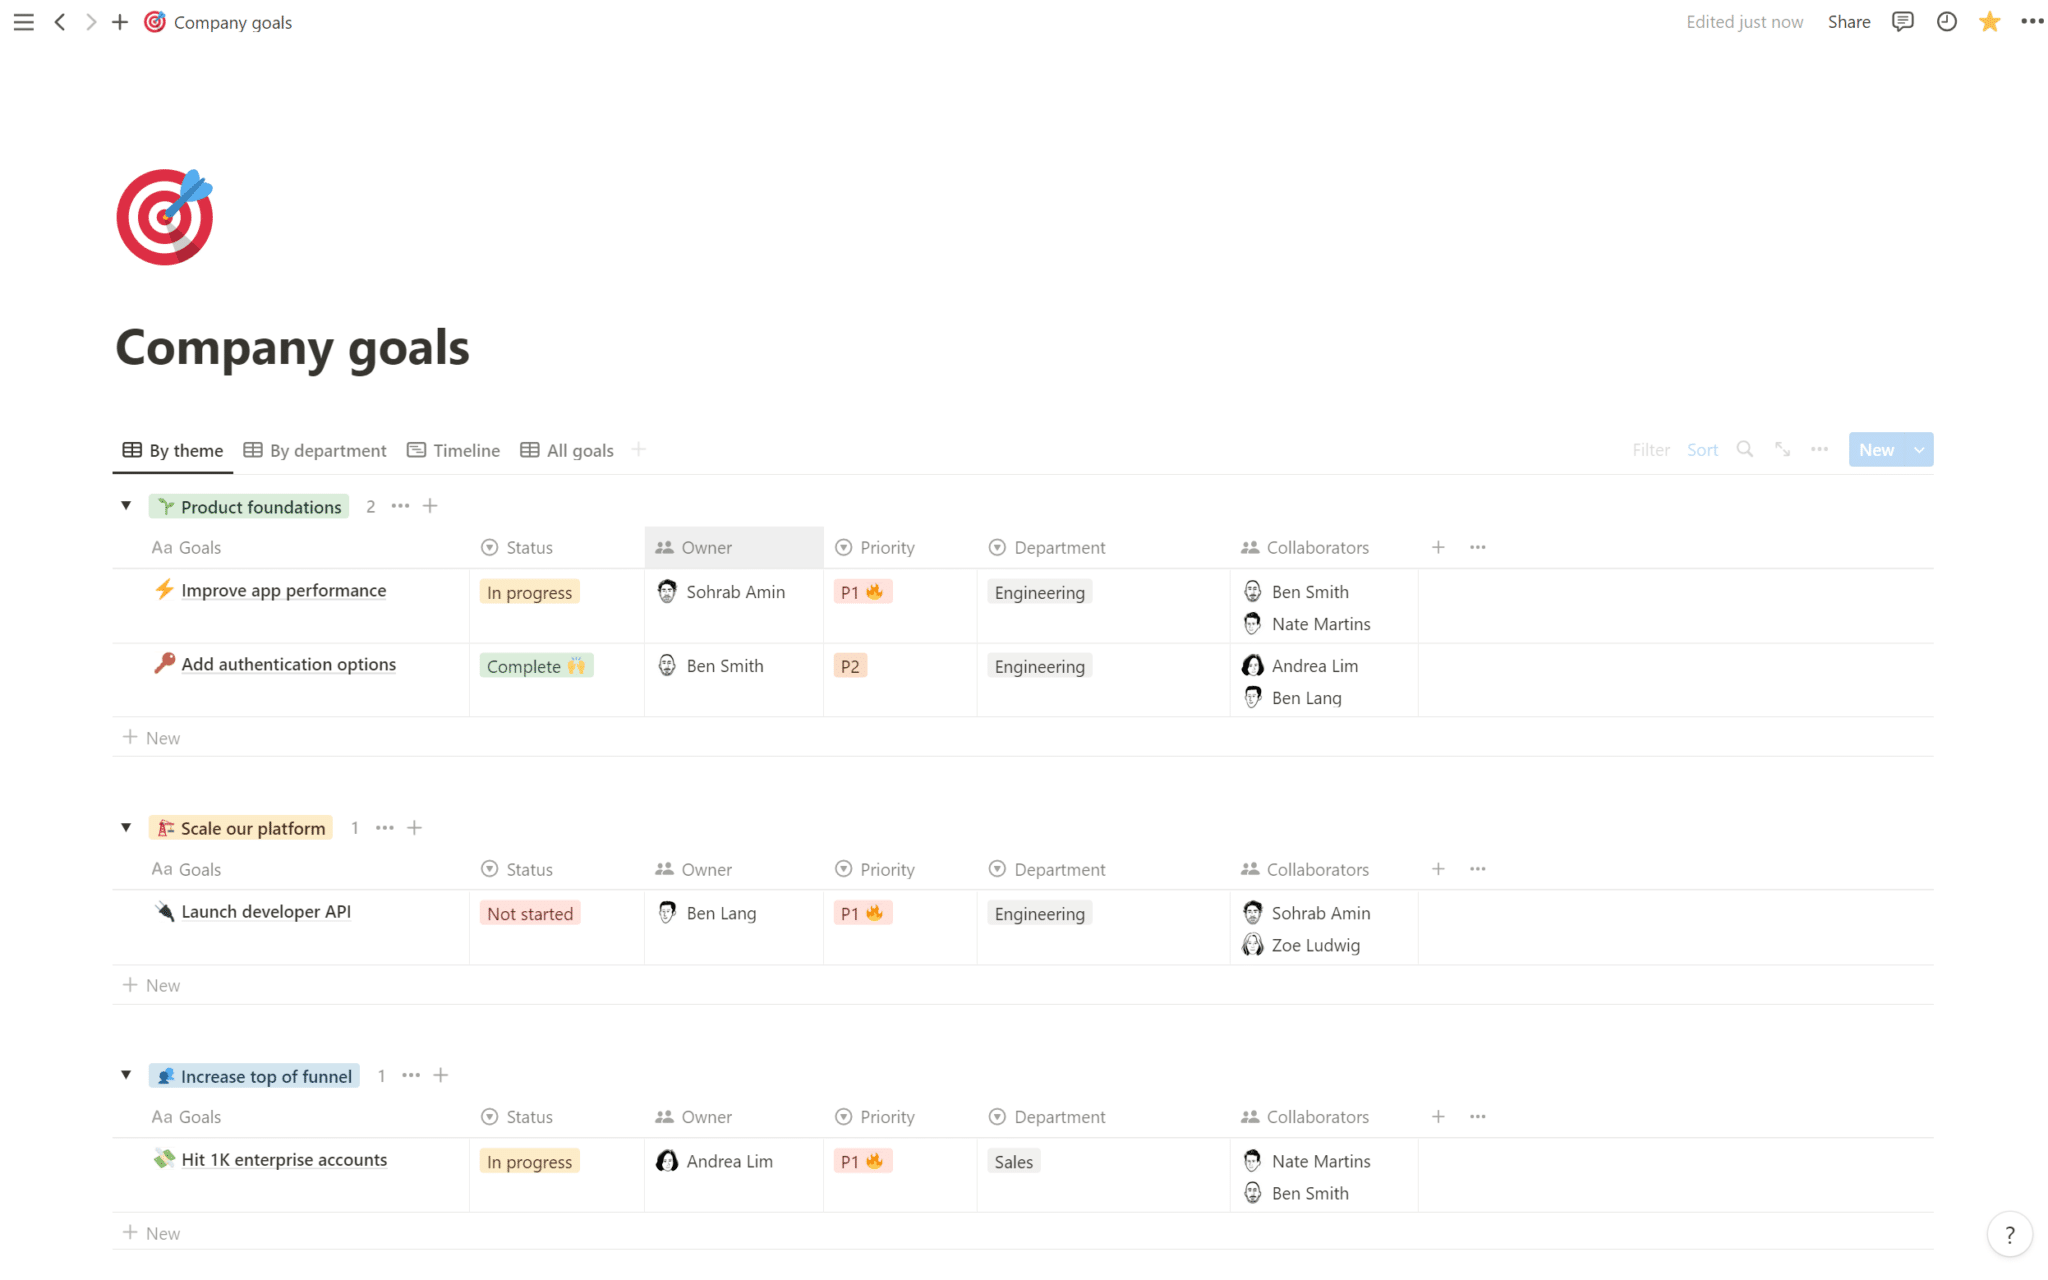2048x1280 pixels.
Task: Switch to the Timeline view tab
Action: point(453,450)
